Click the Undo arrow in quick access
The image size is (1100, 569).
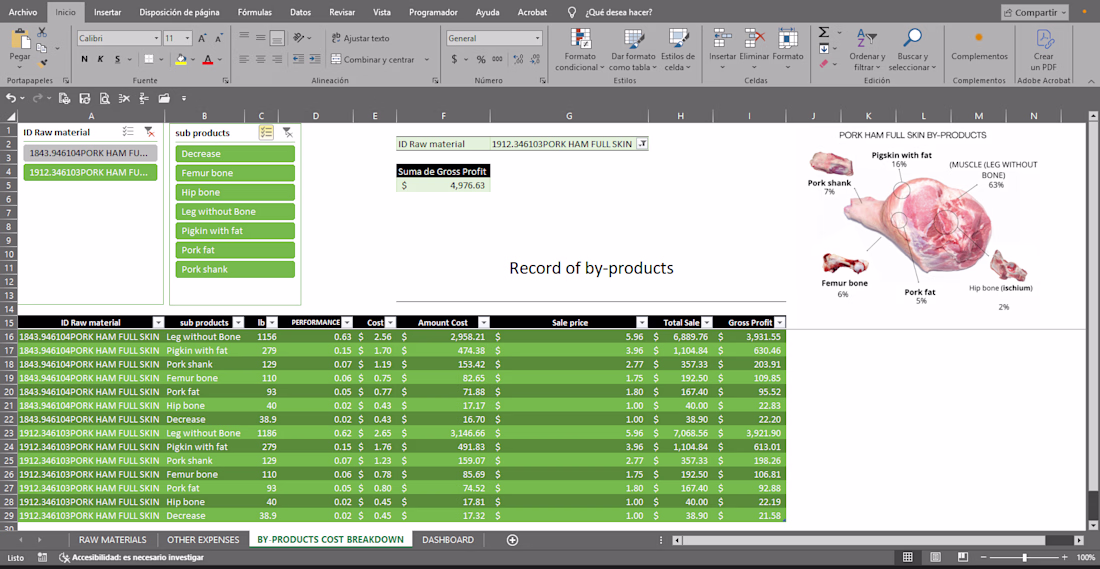11,98
